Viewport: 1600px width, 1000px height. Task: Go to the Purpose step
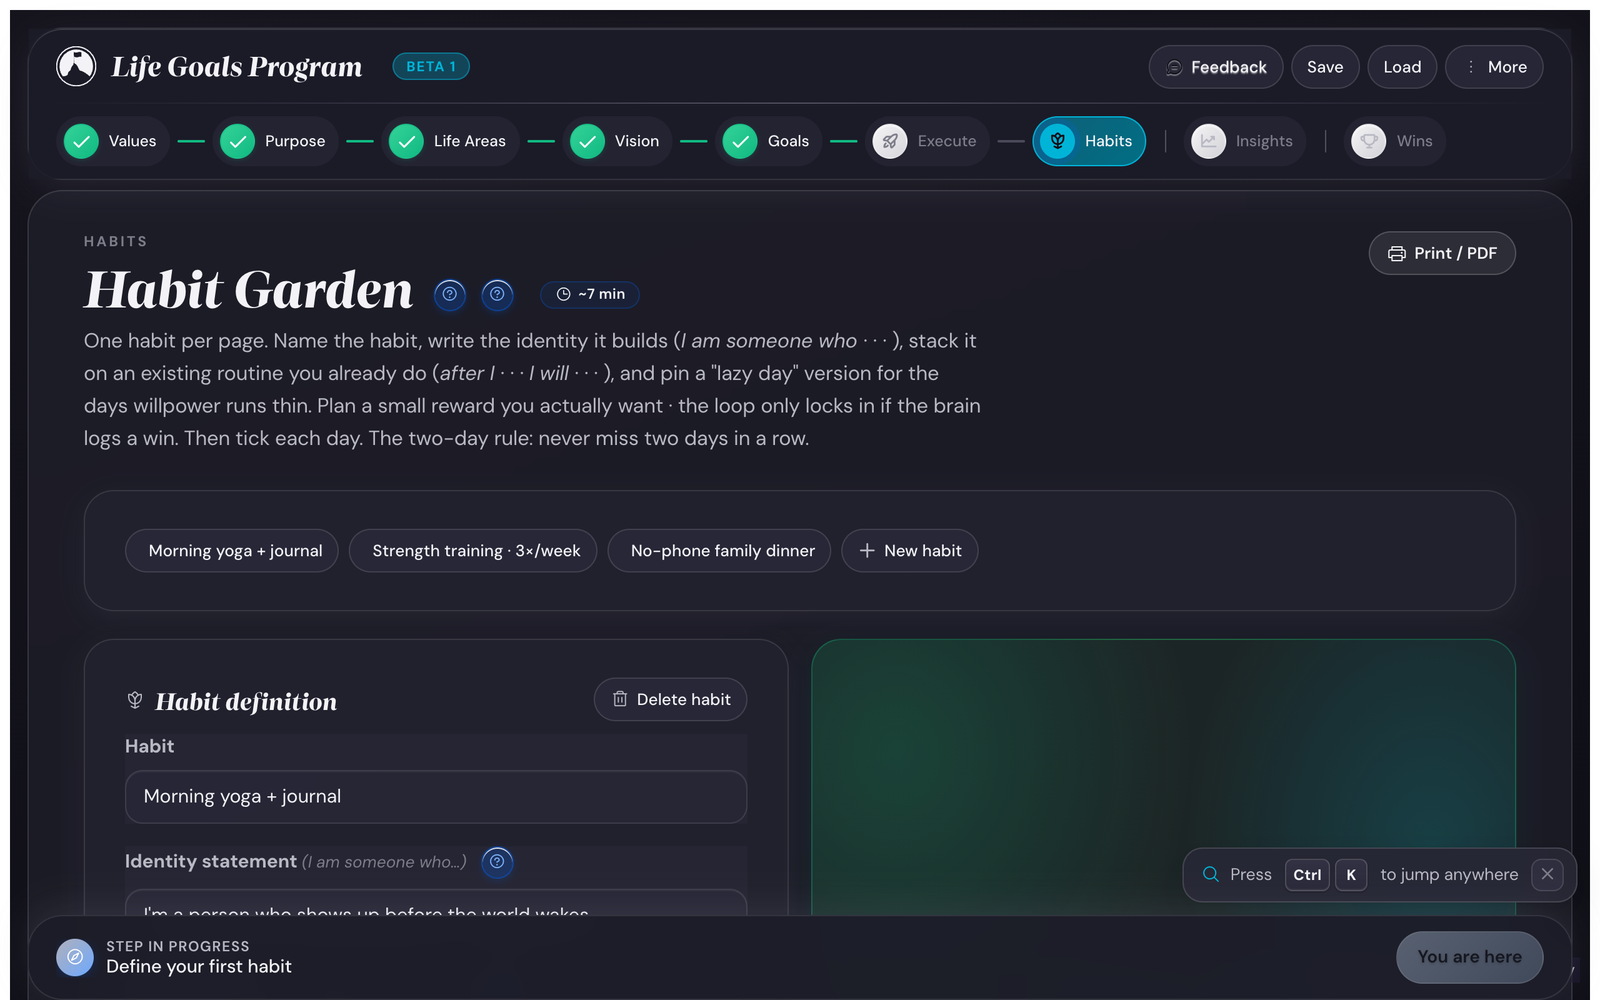pos(276,141)
